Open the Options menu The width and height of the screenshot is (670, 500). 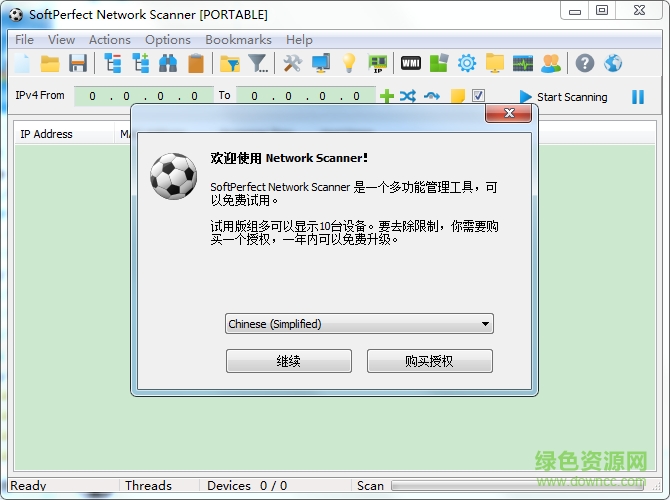[168, 40]
